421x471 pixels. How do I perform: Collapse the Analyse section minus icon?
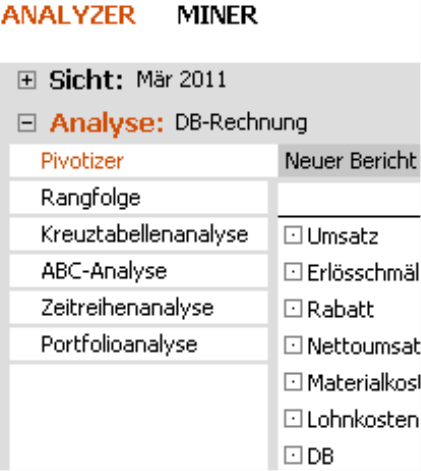coord(27,123)
